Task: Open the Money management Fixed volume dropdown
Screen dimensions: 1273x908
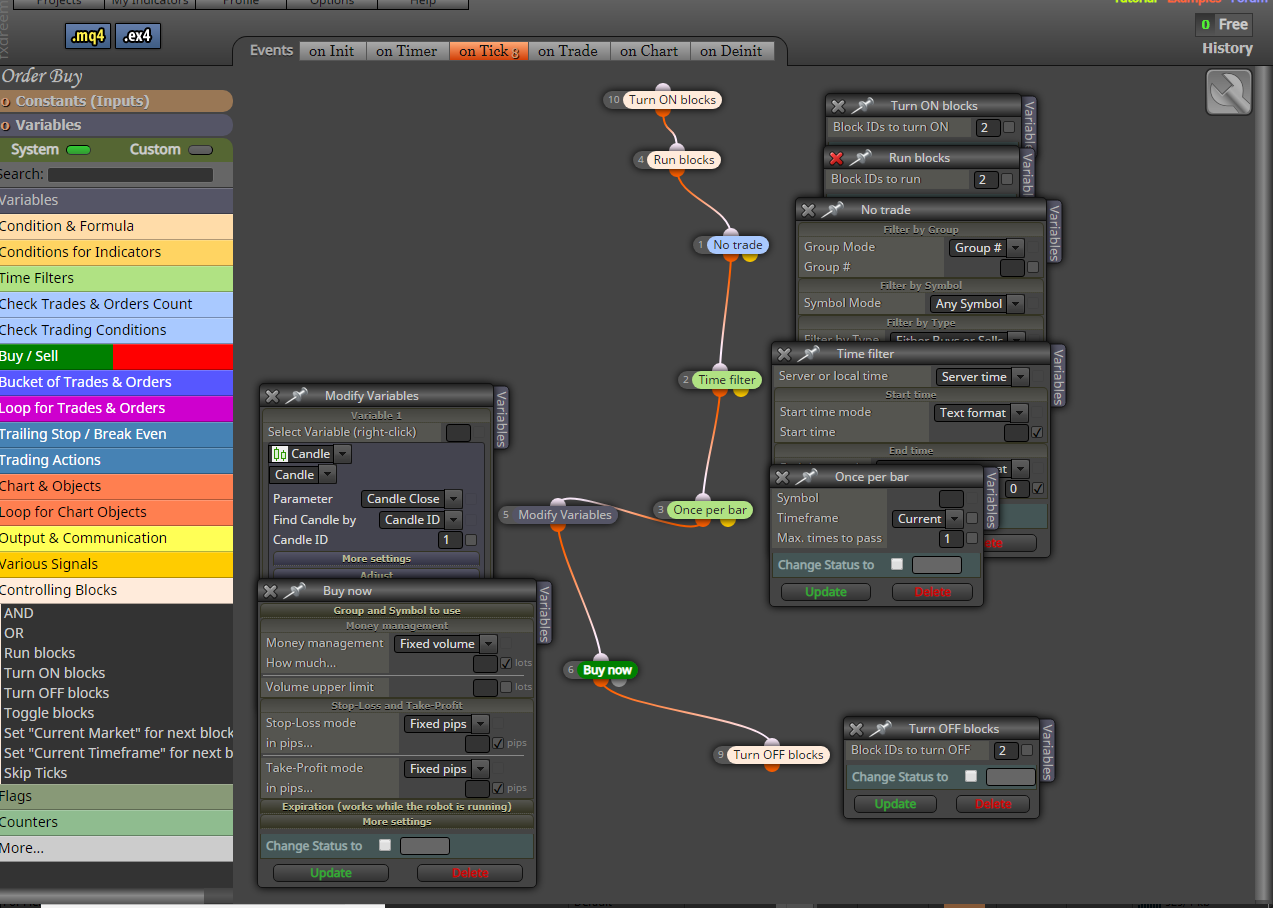Action: (x=445, y=644)
